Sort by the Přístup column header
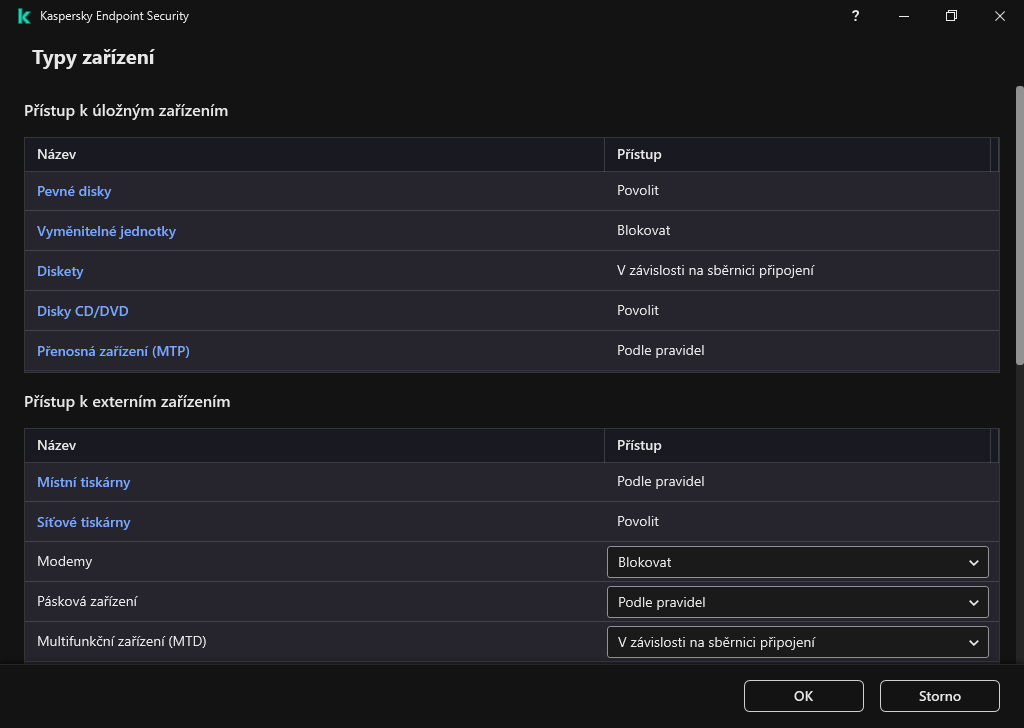 [638, 154]
